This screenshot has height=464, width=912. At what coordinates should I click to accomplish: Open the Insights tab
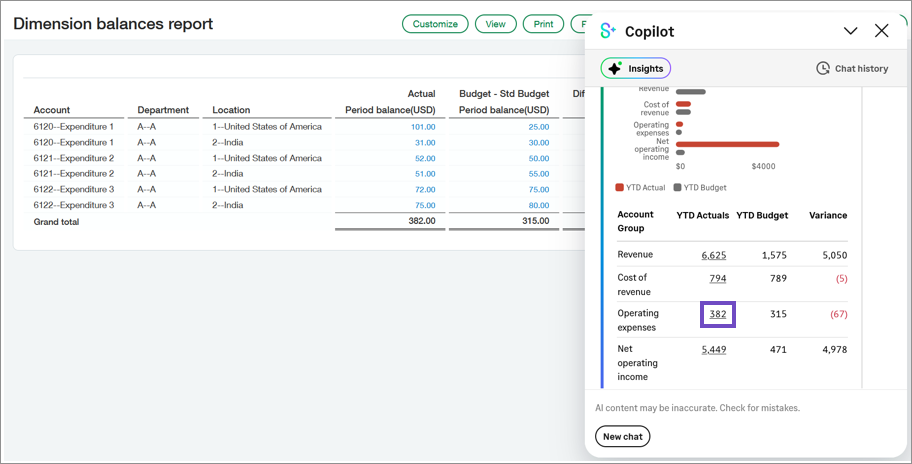point(636,68)
